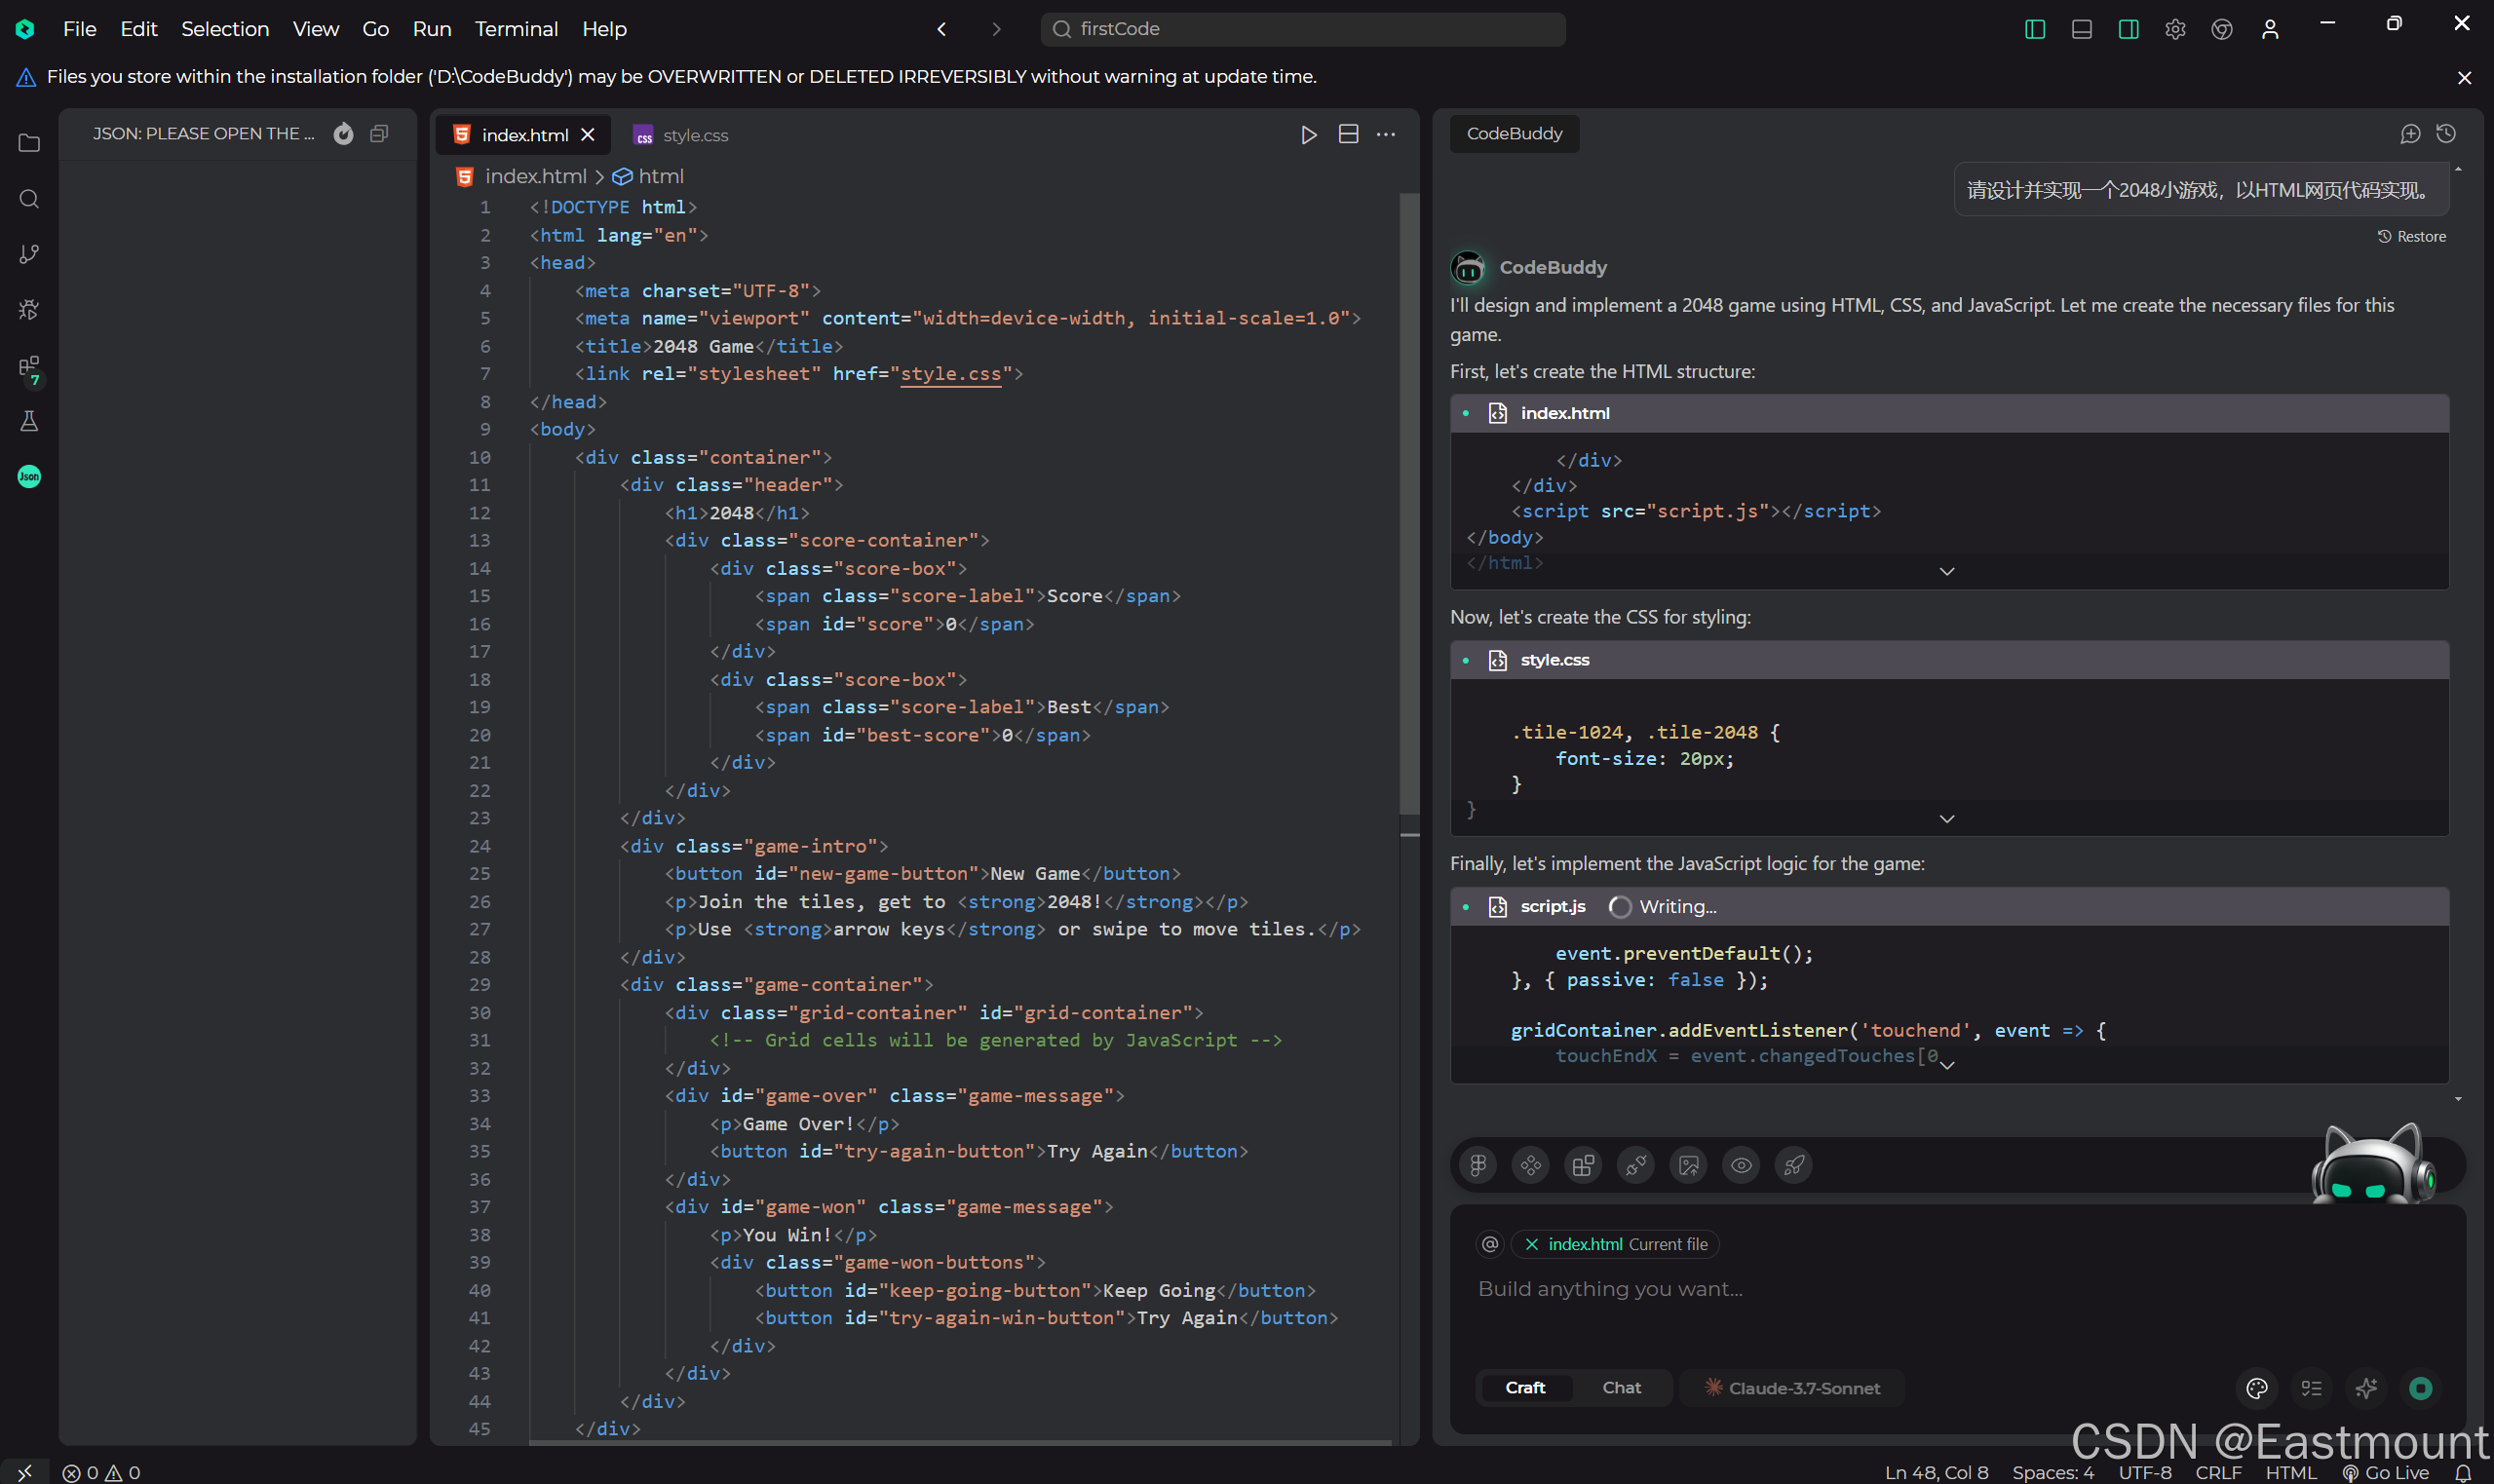Open the Search view in the sidebar
This screenshot has width=2494, height=1484.
(x=28, y=199)
